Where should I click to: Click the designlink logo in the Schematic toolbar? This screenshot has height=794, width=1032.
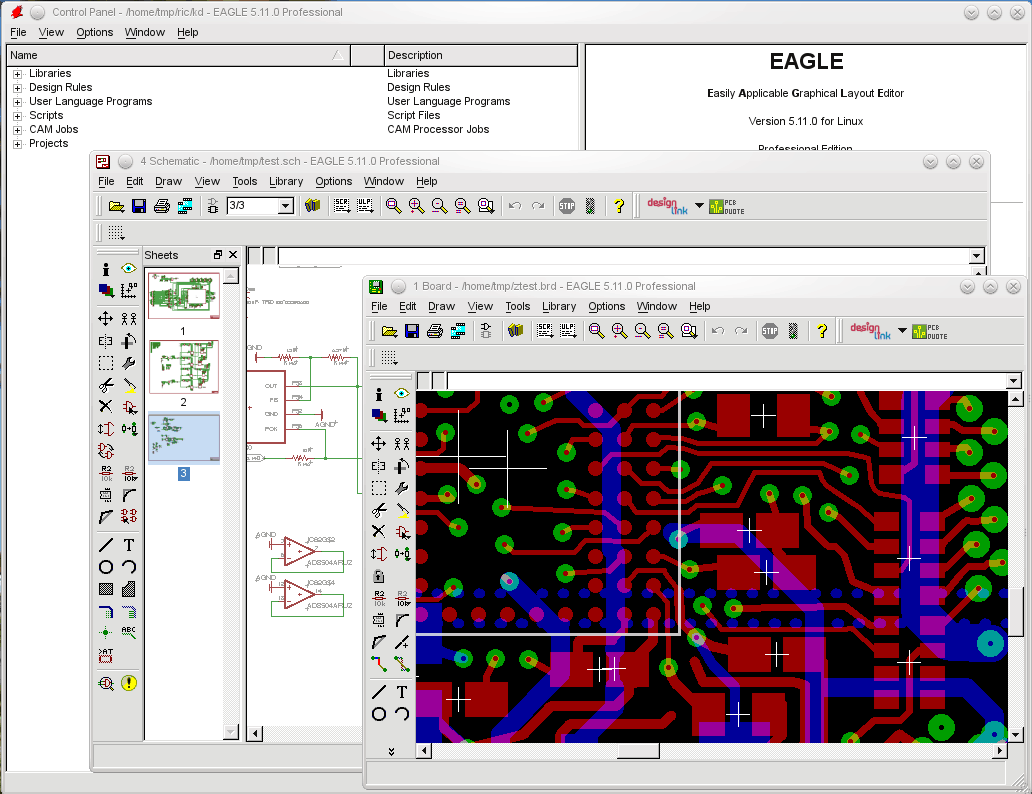667,206
